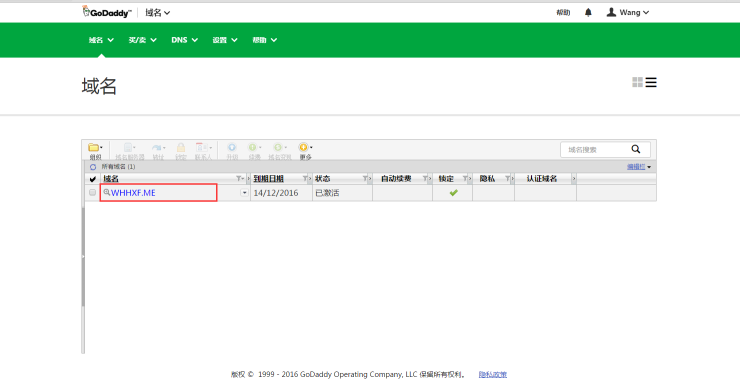The width and height of the screenshot is (740, 379).
Task: Sort by the 隐私 column header
Action: coord(487,179)
